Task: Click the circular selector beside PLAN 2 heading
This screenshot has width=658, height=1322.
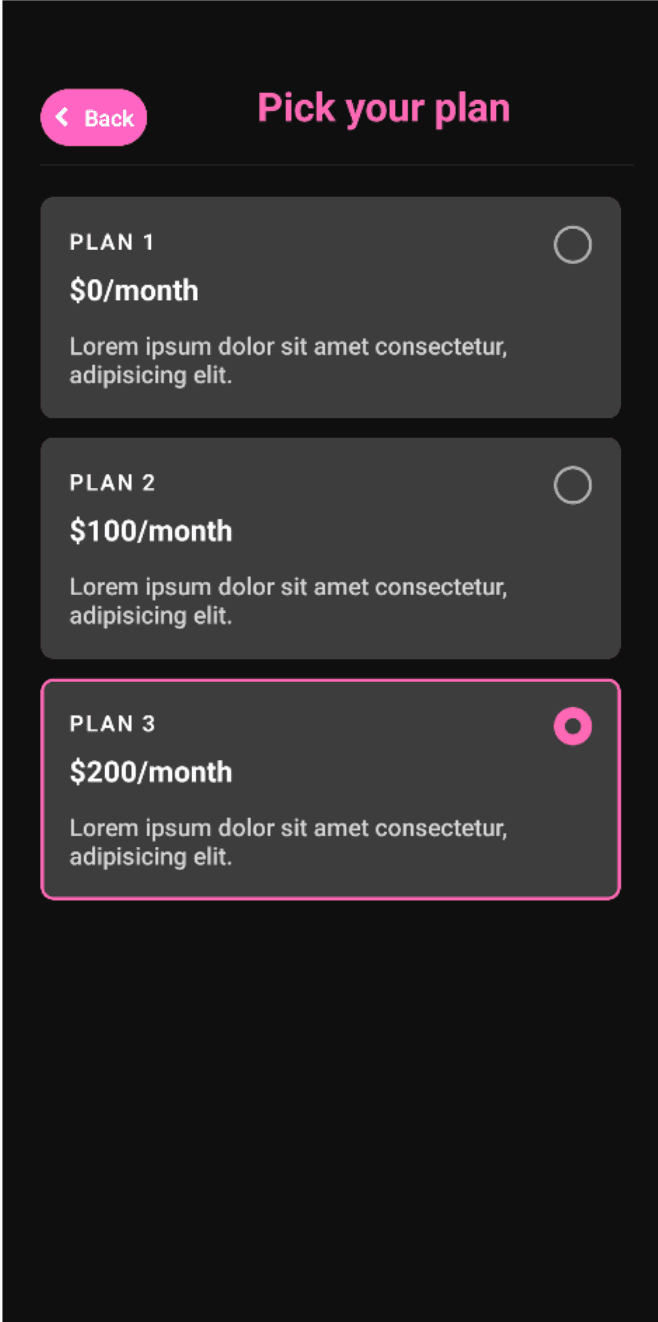Action: [573, 486]
